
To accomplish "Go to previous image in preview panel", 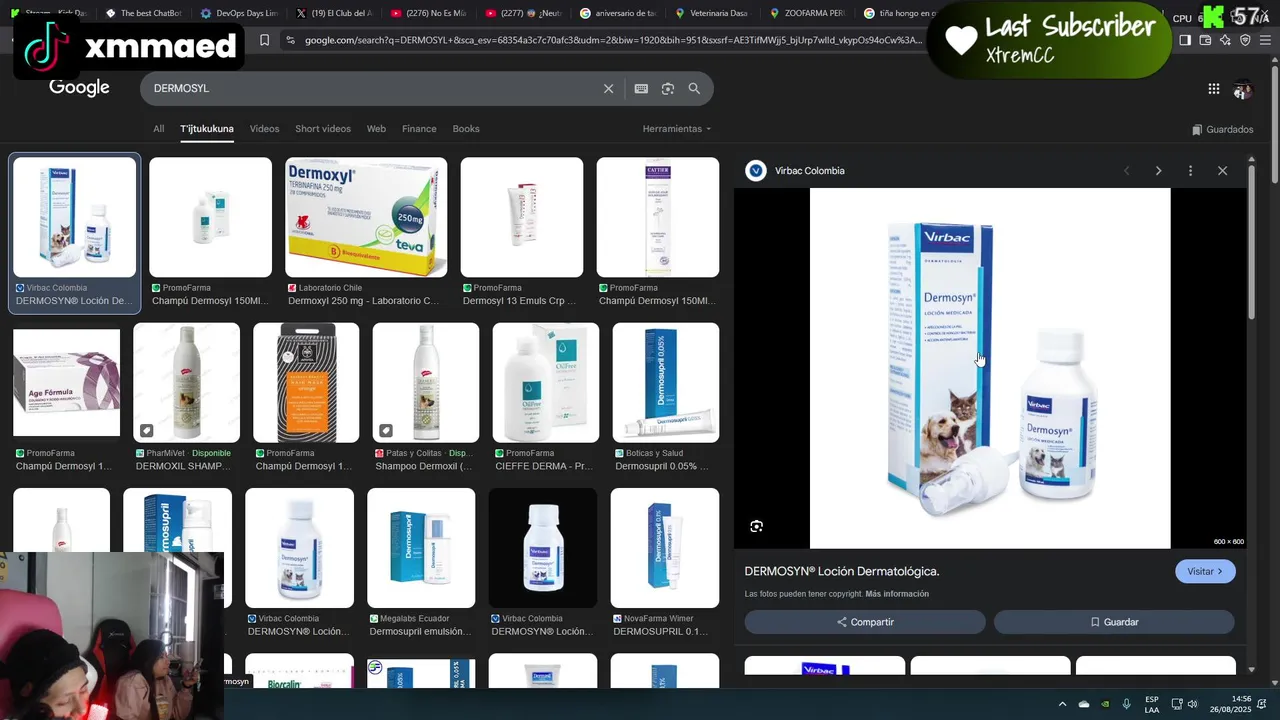I will [x=1126, y=171].
